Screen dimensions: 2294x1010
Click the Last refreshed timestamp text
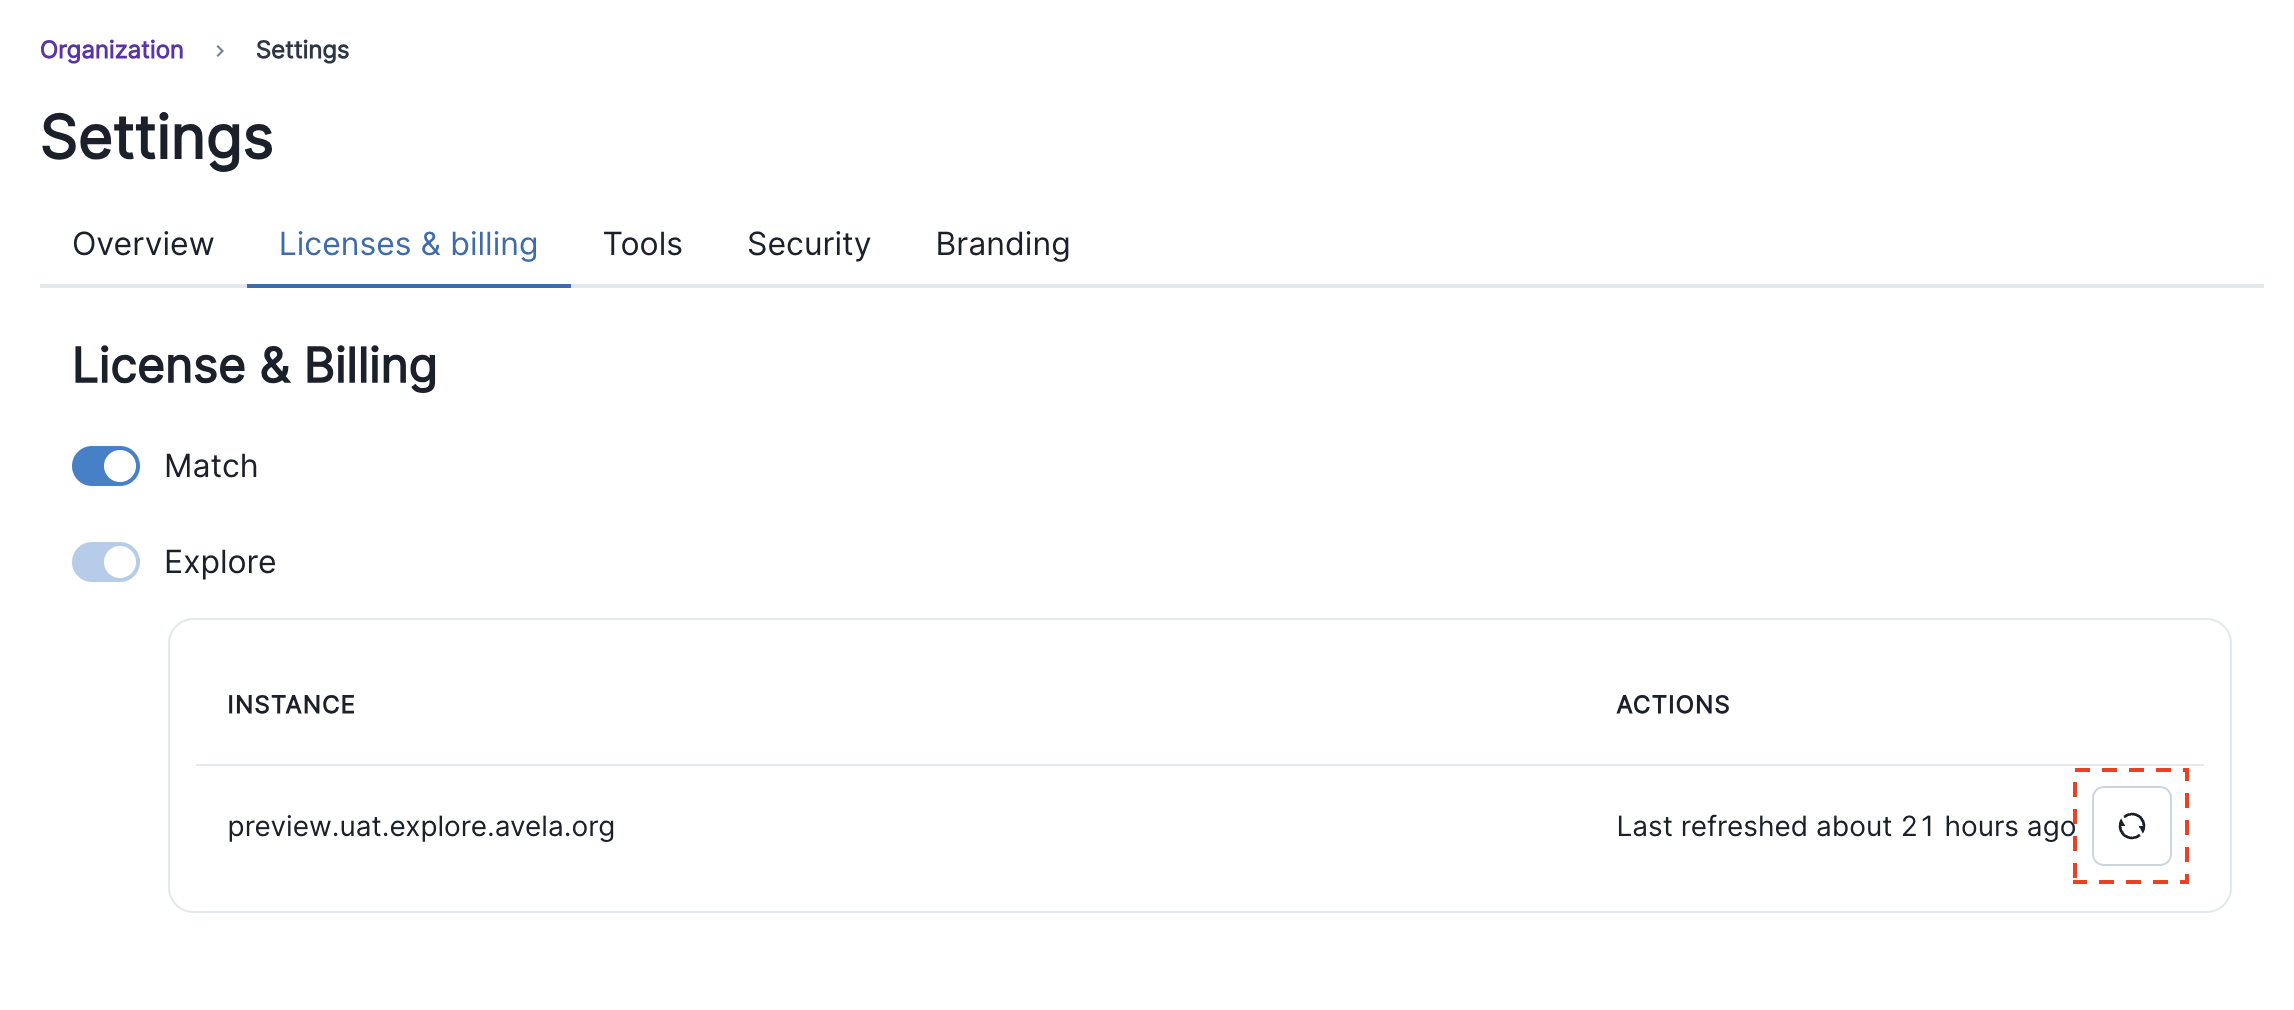[x=1845, y=827]
